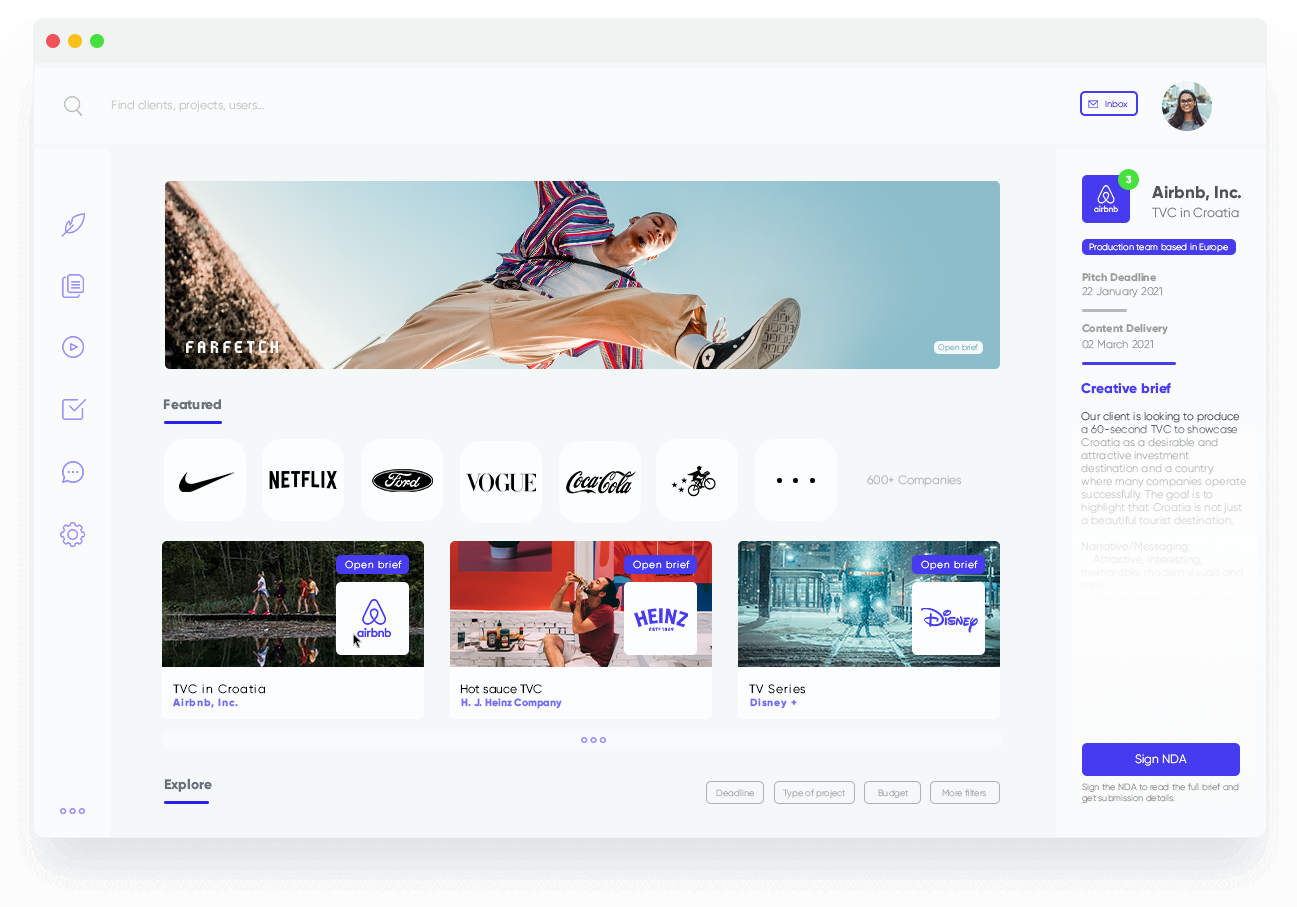
Task: Click the Sign NDA button
Action: click(1161, 759)
